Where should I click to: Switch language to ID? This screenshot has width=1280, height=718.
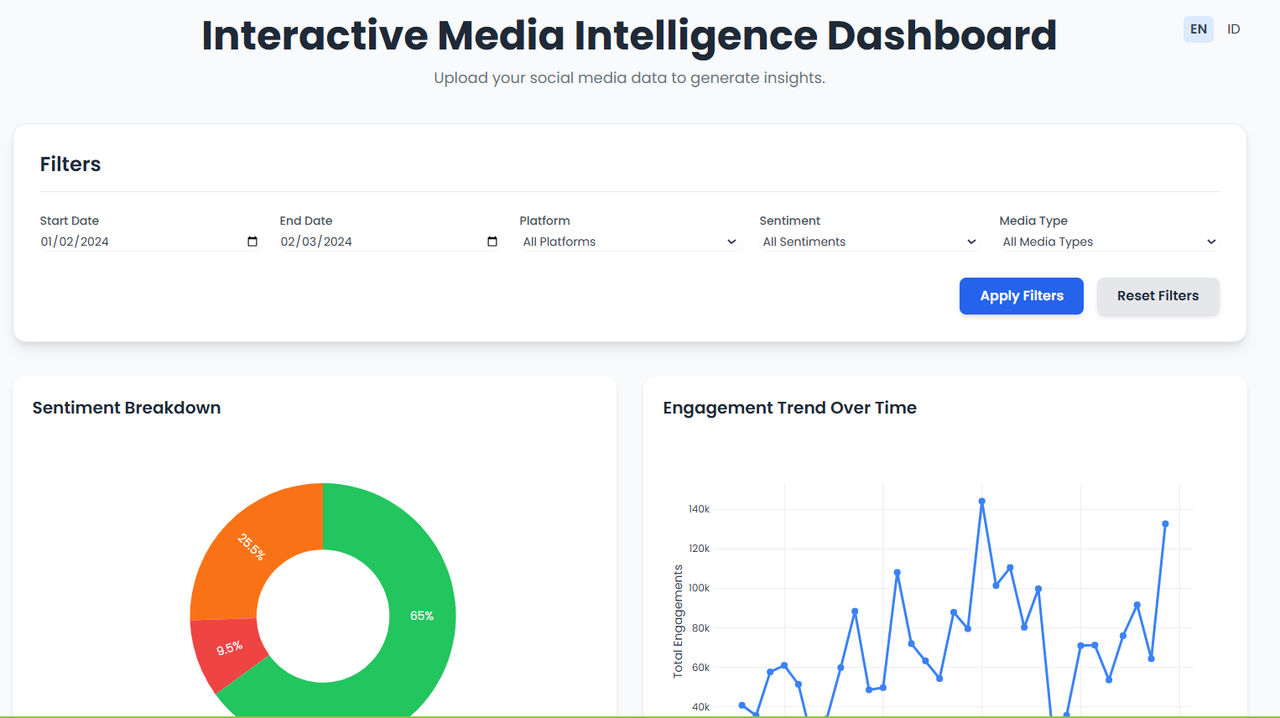coord(1234,29)
